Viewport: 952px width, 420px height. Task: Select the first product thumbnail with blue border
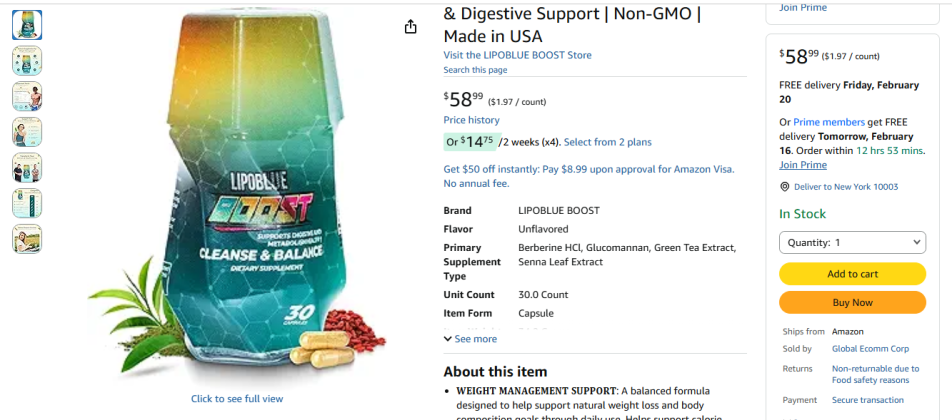27,25
